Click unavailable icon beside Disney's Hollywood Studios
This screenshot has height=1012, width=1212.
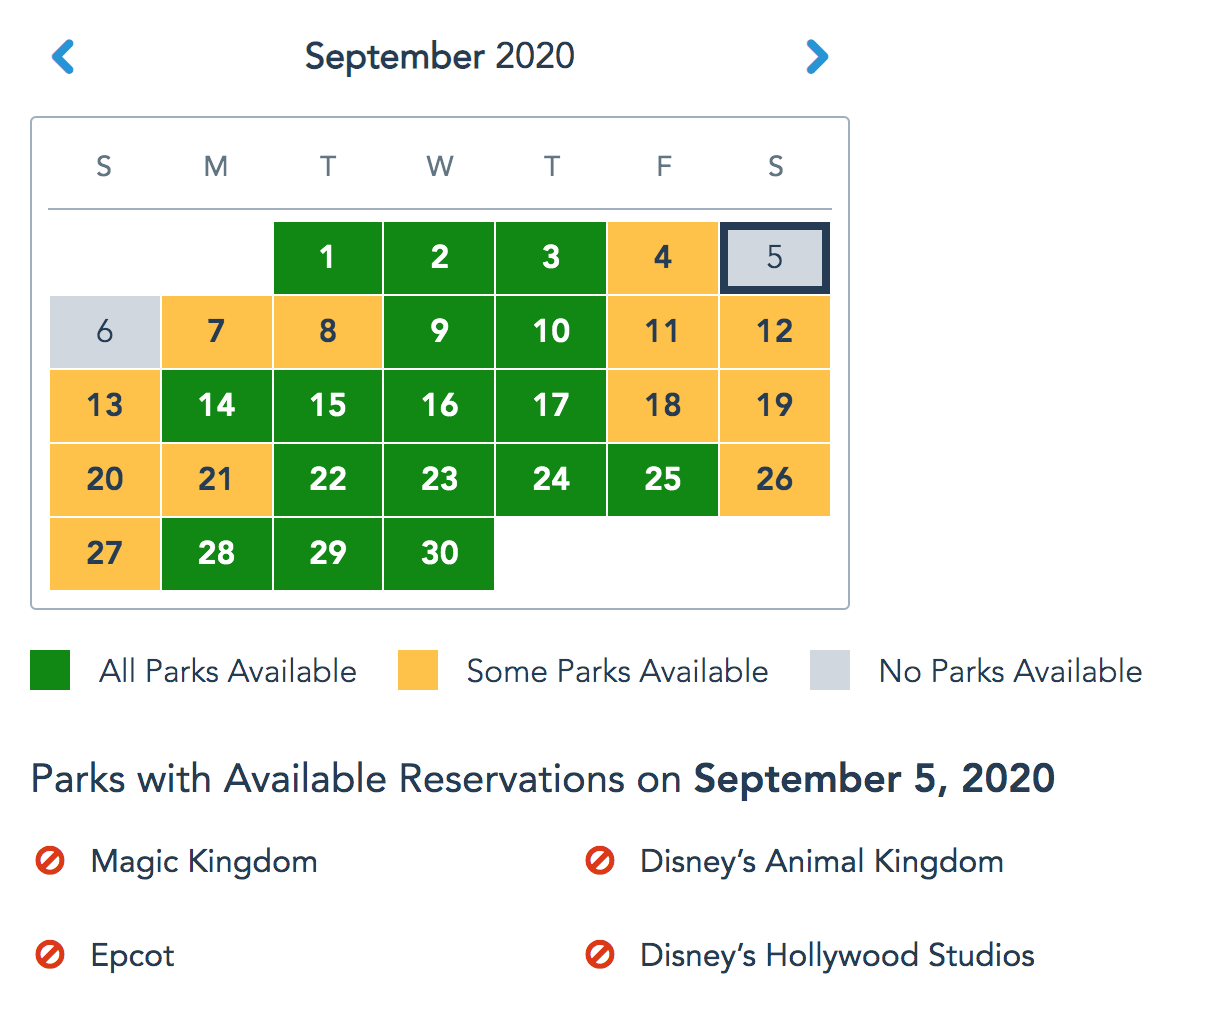(599, 955)
